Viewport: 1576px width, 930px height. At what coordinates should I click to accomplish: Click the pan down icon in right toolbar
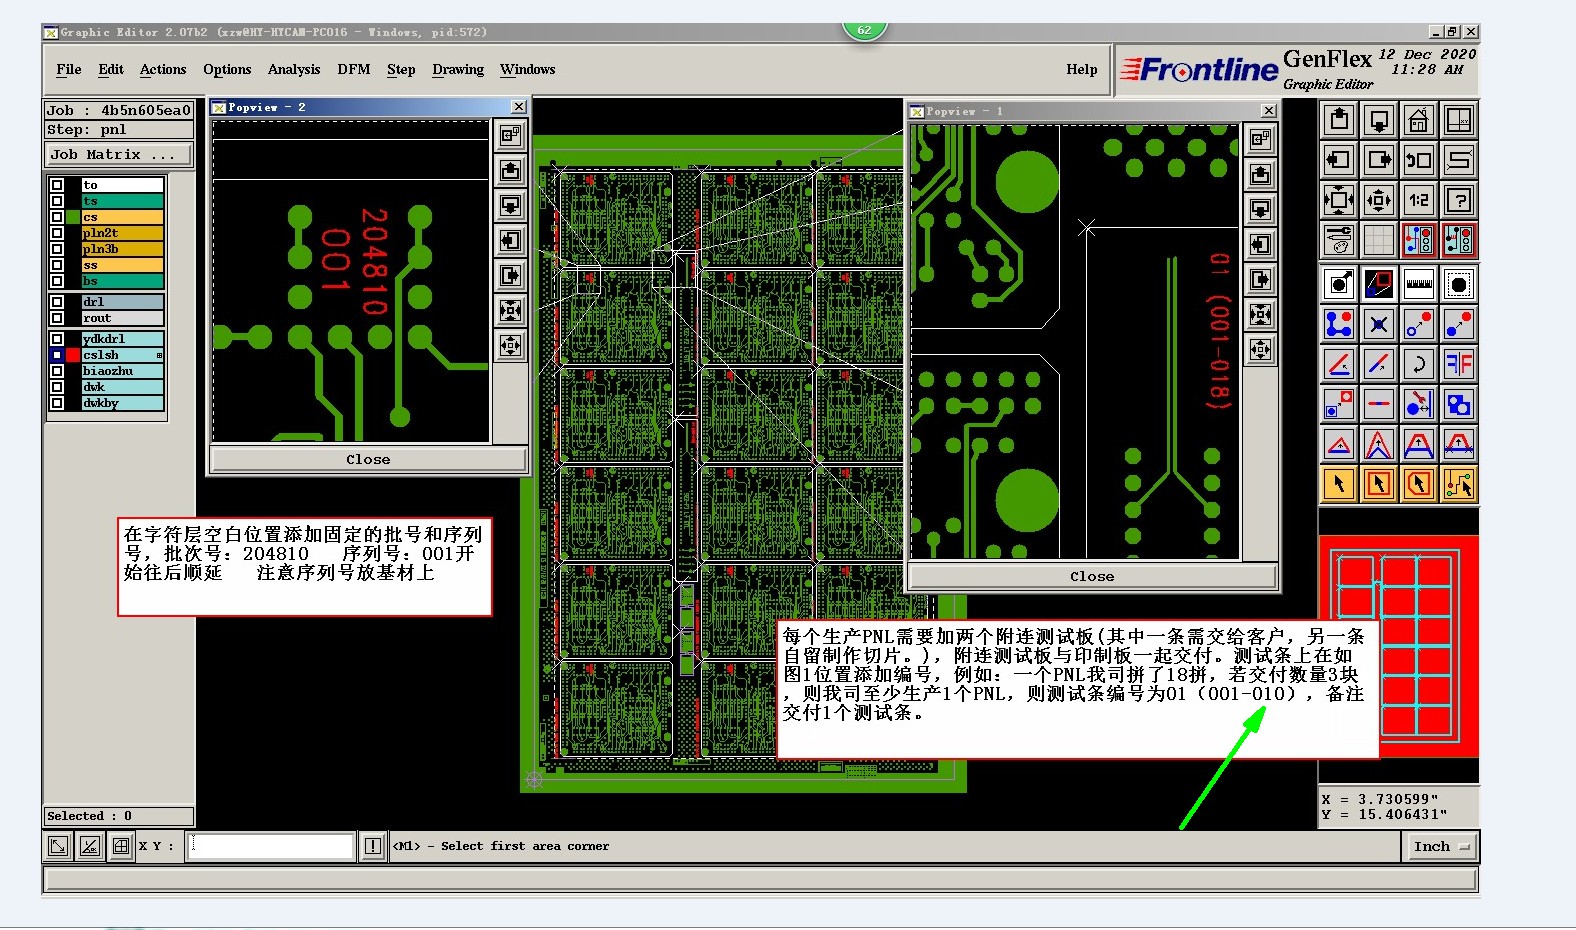1379,121
